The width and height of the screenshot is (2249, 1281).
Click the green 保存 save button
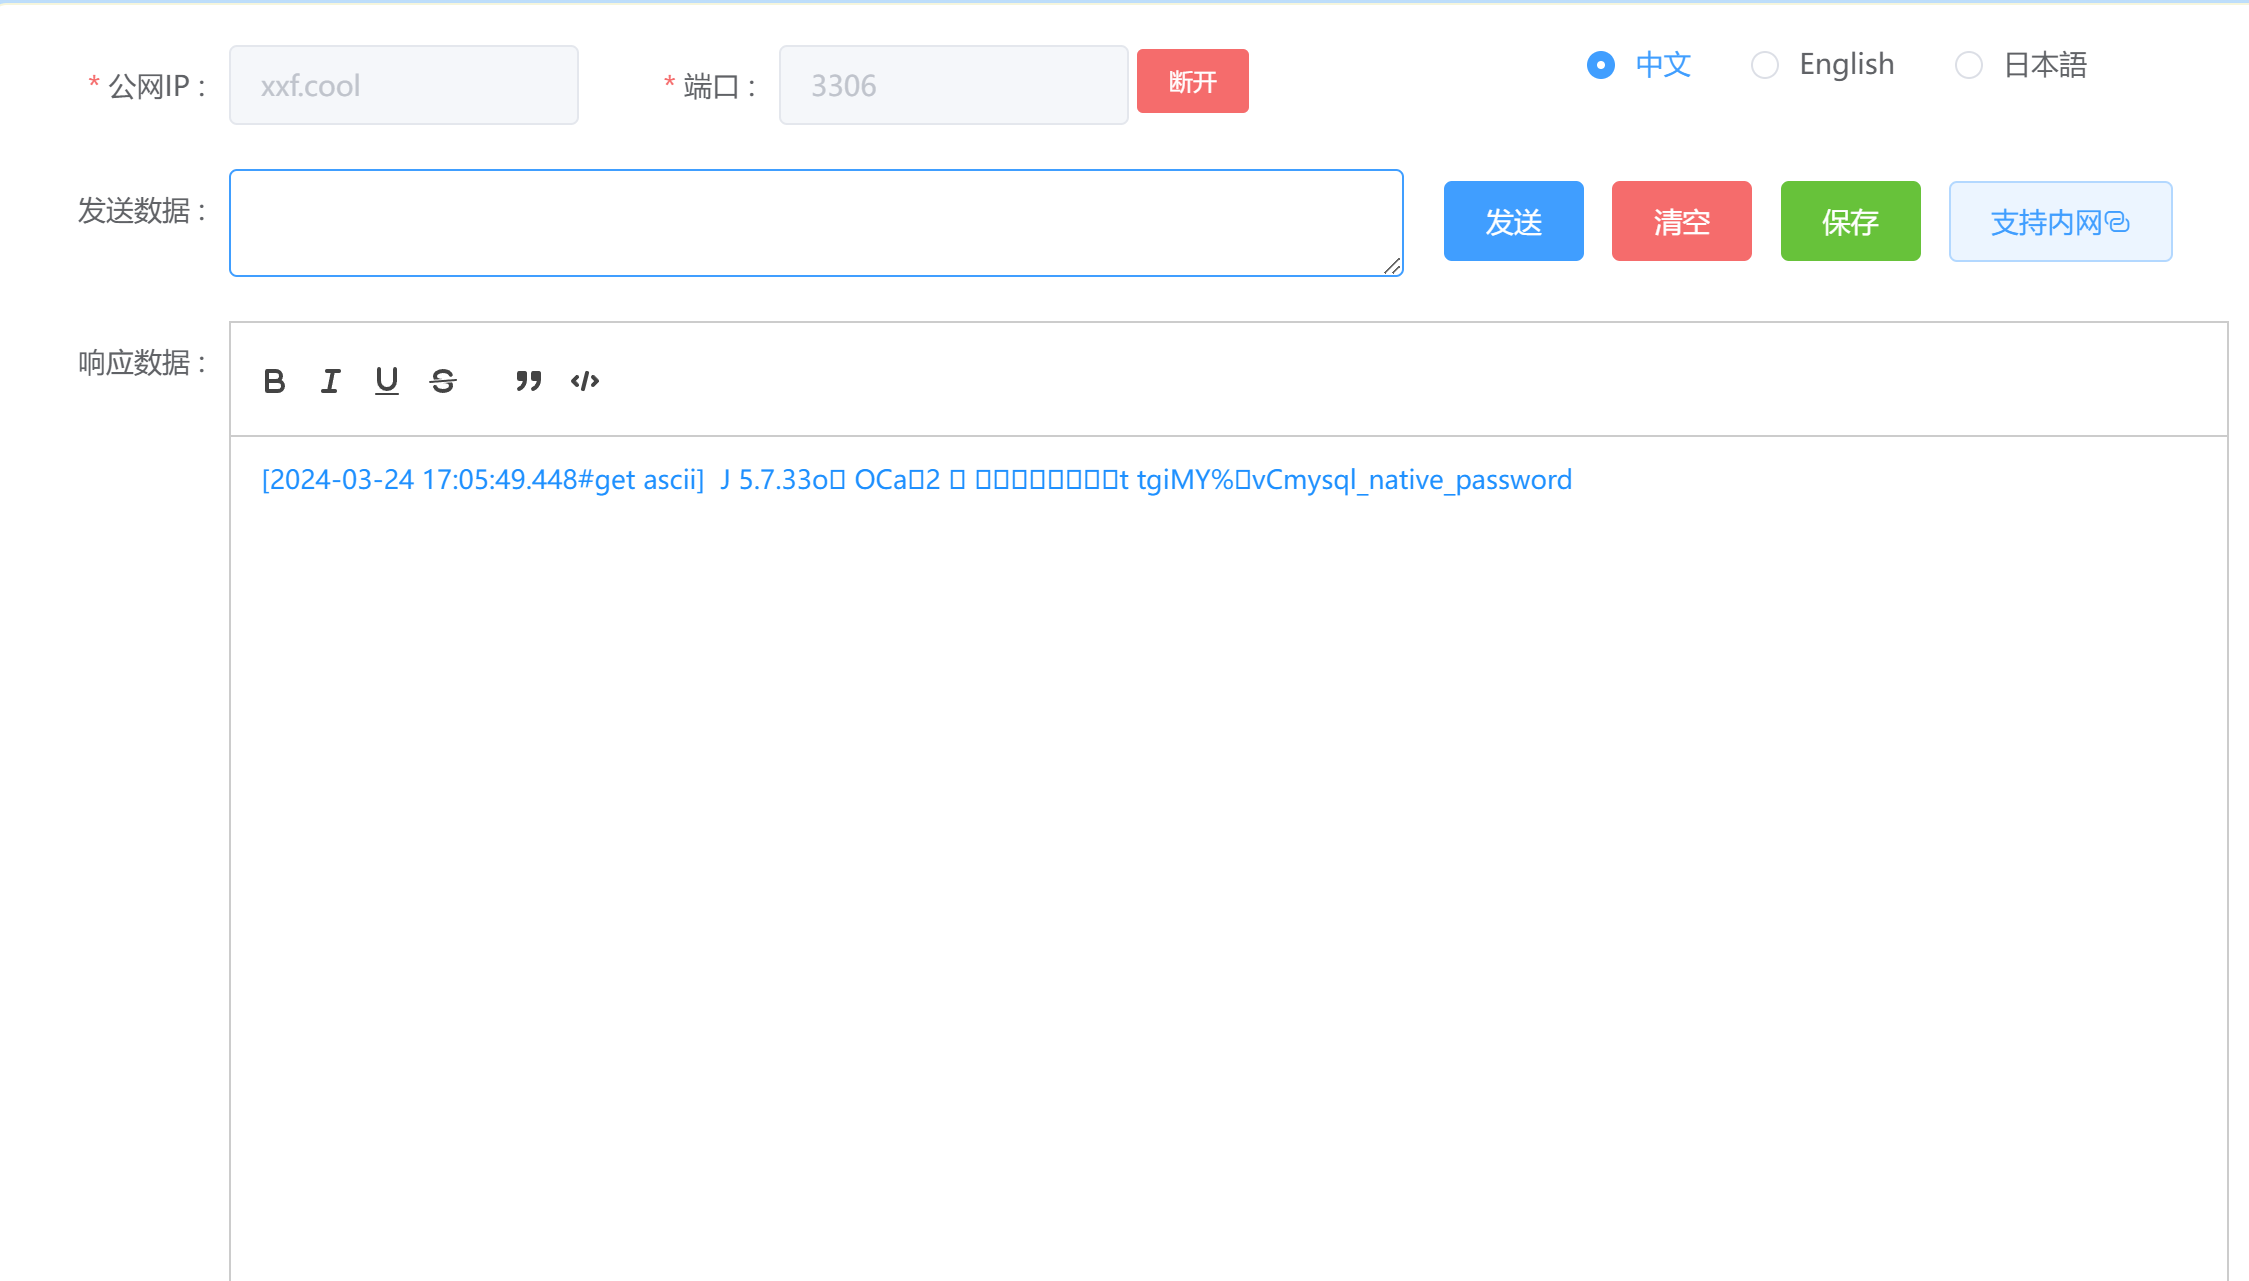[x=1851, y=221]
